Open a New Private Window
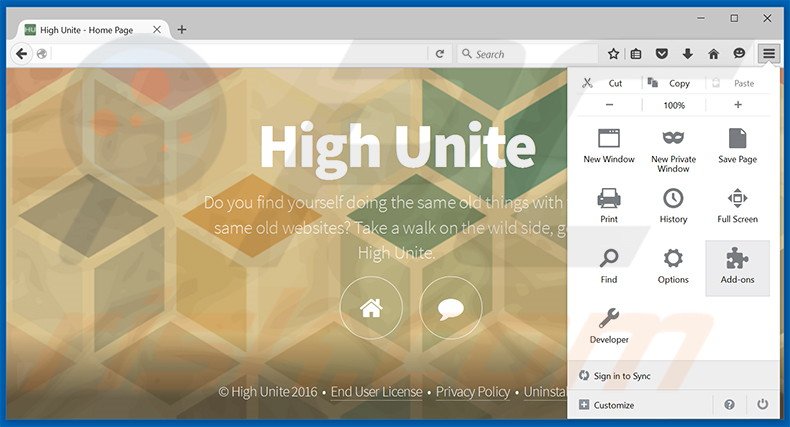The image size is (790, 427). 673,150
